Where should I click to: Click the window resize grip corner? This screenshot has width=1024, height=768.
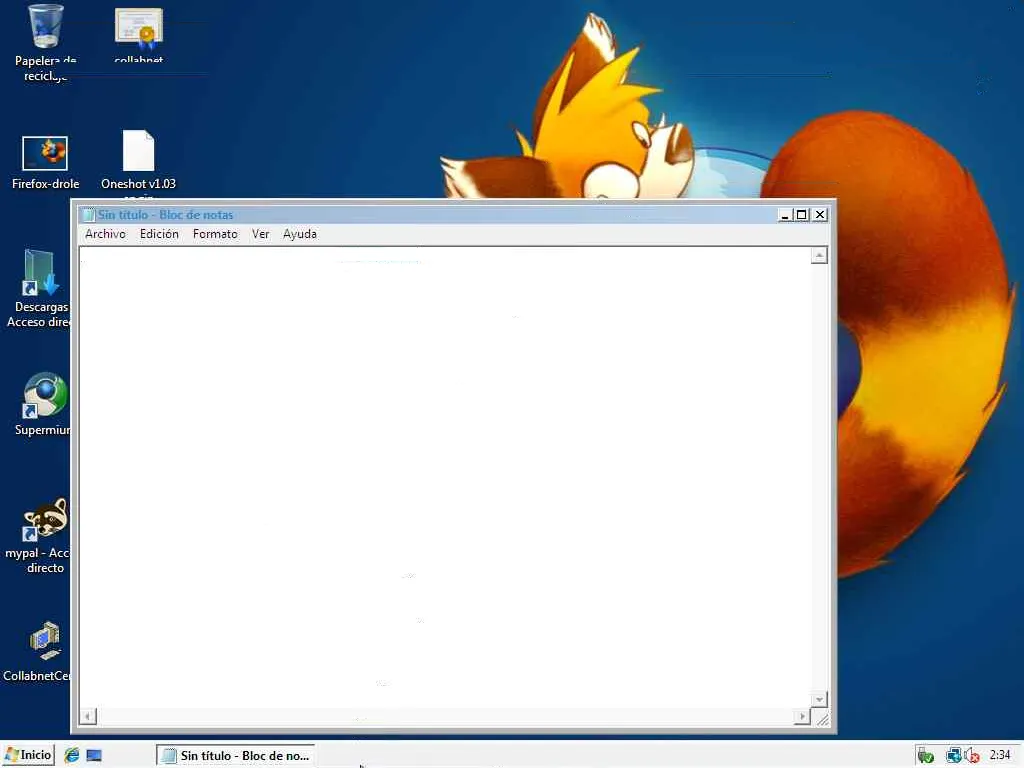(822, 719)
